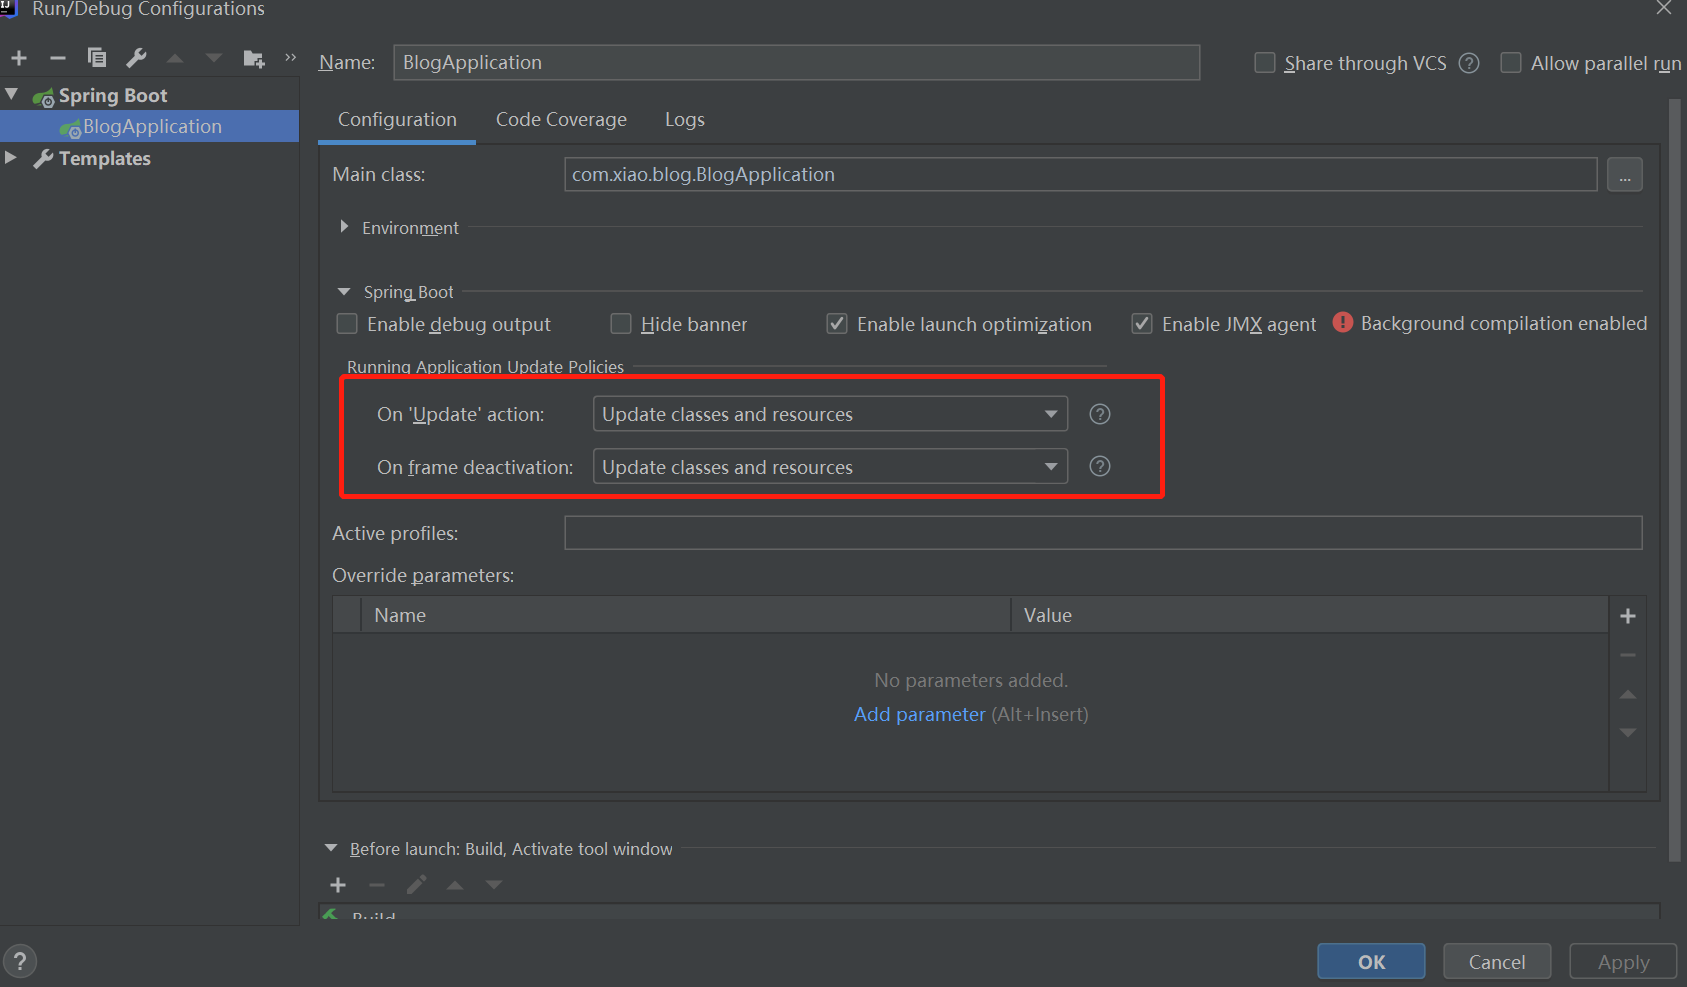Uncheck Enable JMX agent
The image size is (1687, 987).
click(1142, 324)
